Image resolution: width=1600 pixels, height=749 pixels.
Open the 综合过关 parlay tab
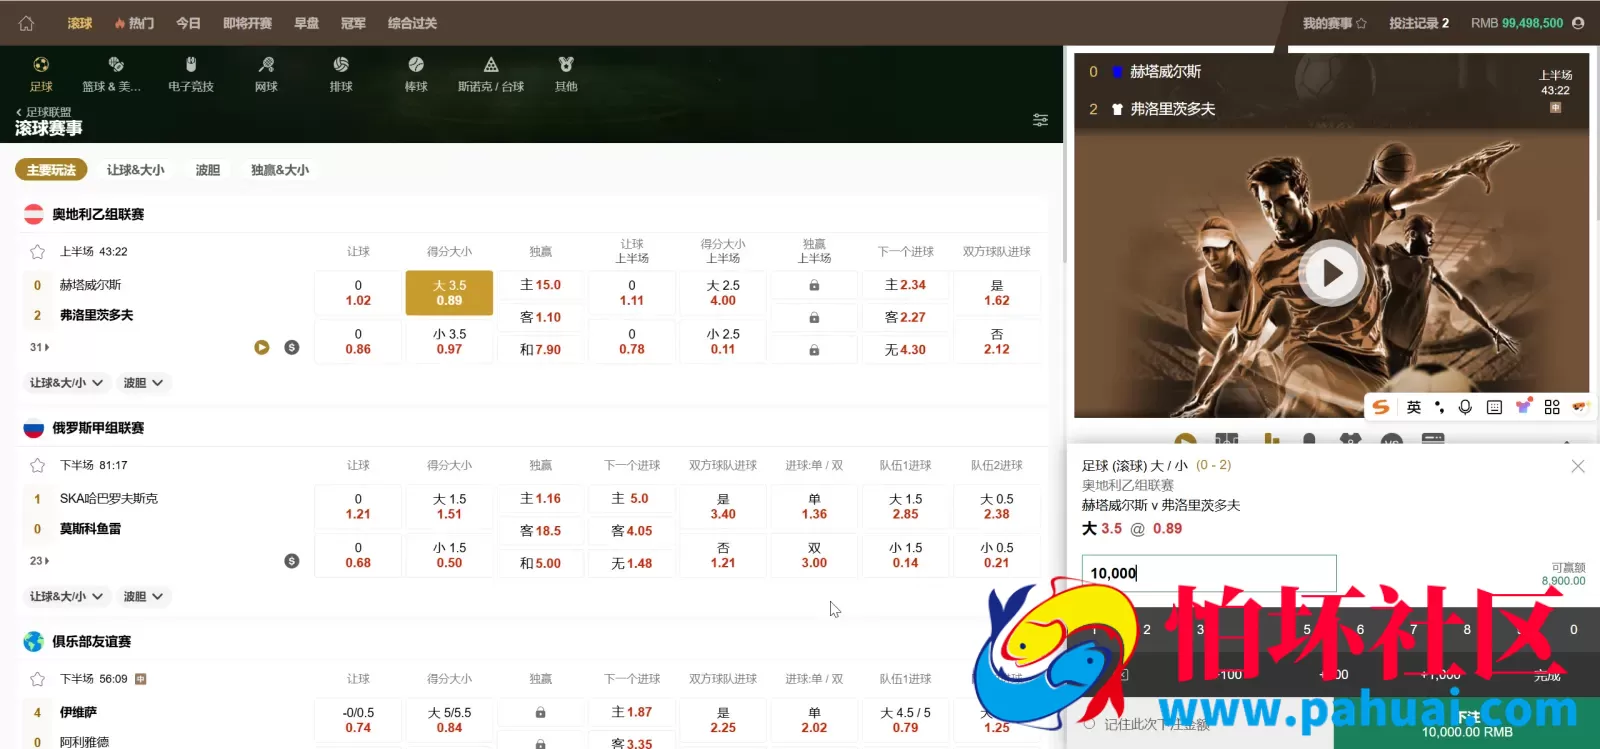412,23
